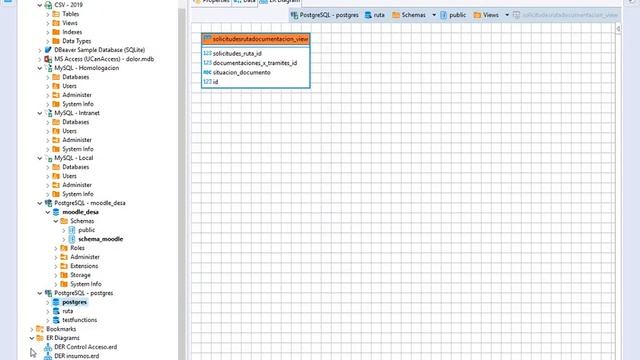Select the Roles folder under moodle_desa

[x=77, y=248]
